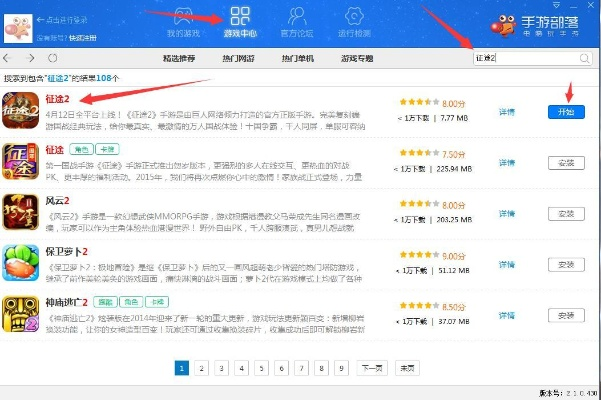601x400 pixels.
Task: Install the 保卫萝卜2 game
Action: coord(566,264)
